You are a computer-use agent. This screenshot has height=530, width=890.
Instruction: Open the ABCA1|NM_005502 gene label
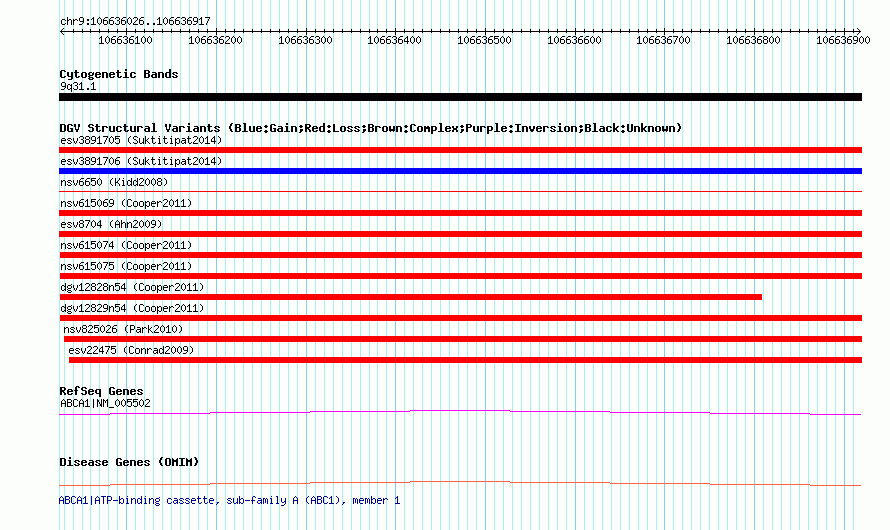point(106,403)
